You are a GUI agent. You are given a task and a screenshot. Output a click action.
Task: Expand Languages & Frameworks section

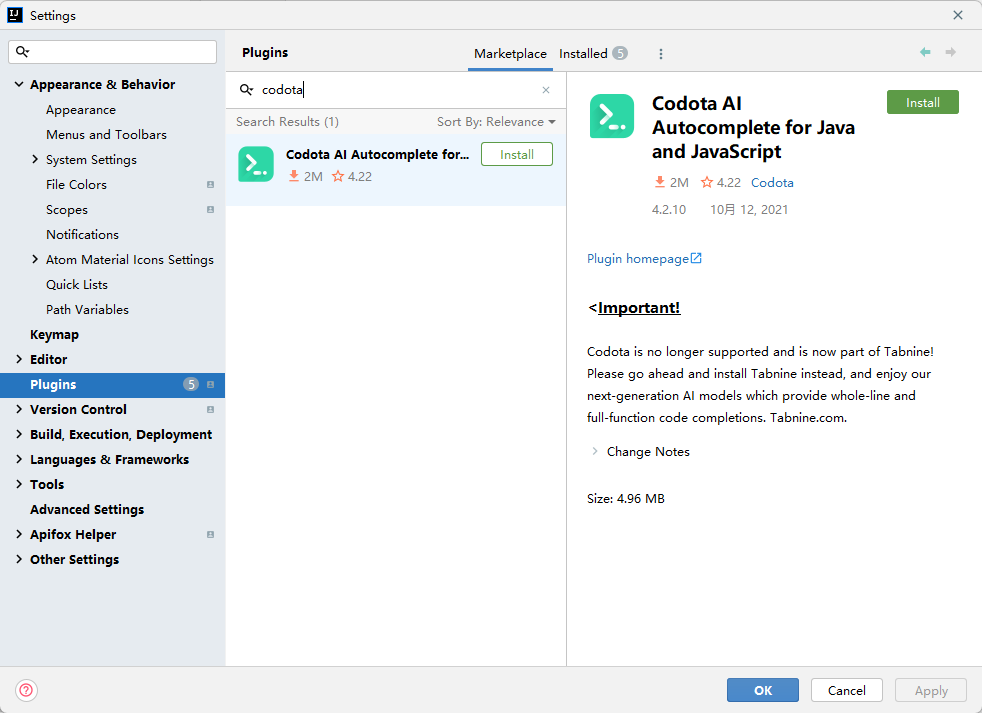click(x=19, y=459)
